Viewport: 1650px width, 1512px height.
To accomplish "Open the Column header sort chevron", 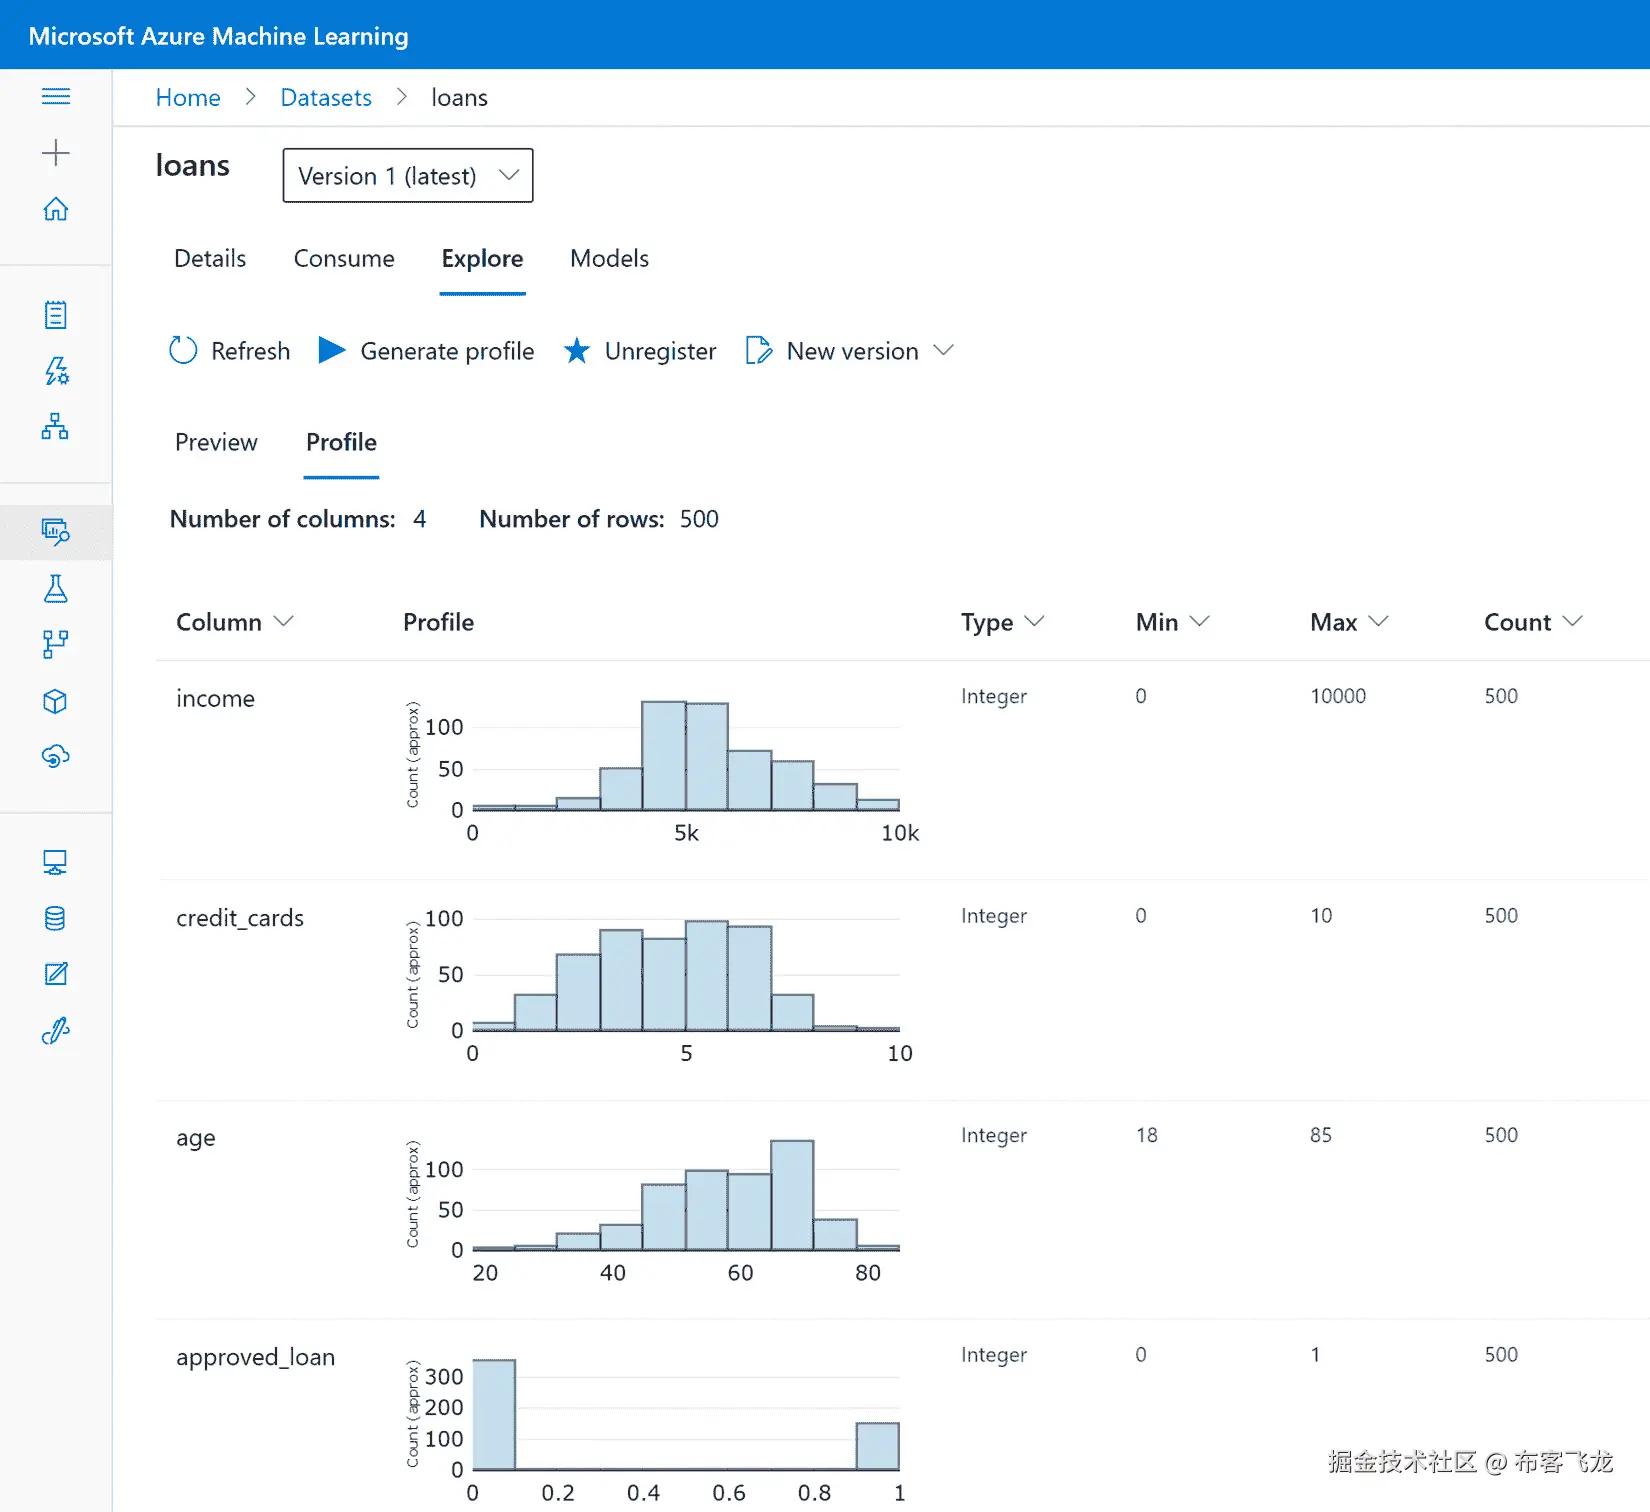I will 284,621.
